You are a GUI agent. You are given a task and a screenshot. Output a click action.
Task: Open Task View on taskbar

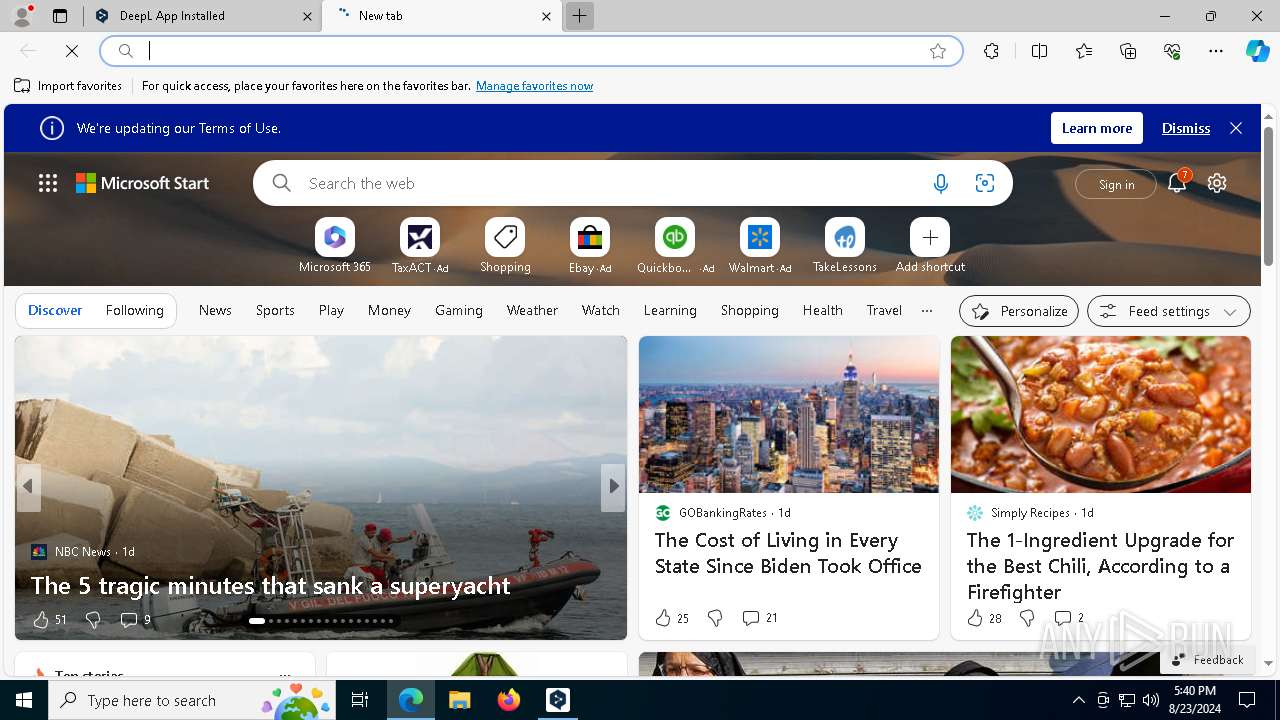click(x=360, y=700)
